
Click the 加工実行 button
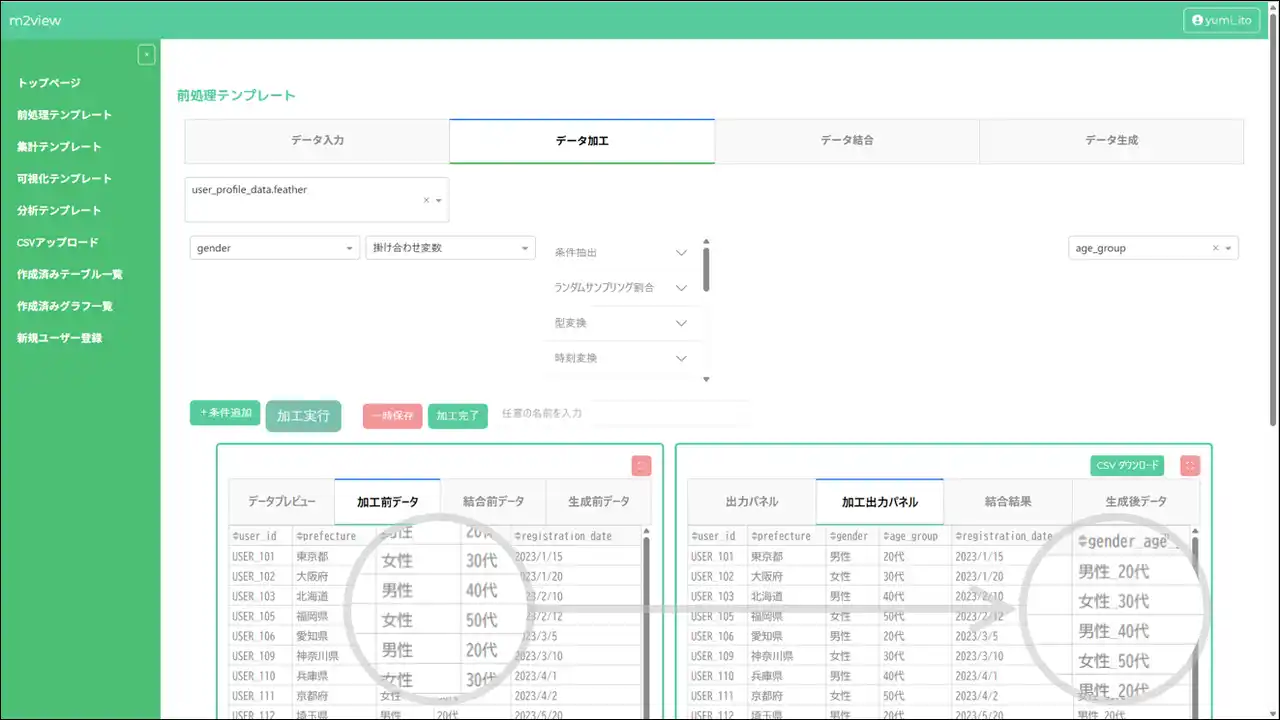tap(303, 416)
